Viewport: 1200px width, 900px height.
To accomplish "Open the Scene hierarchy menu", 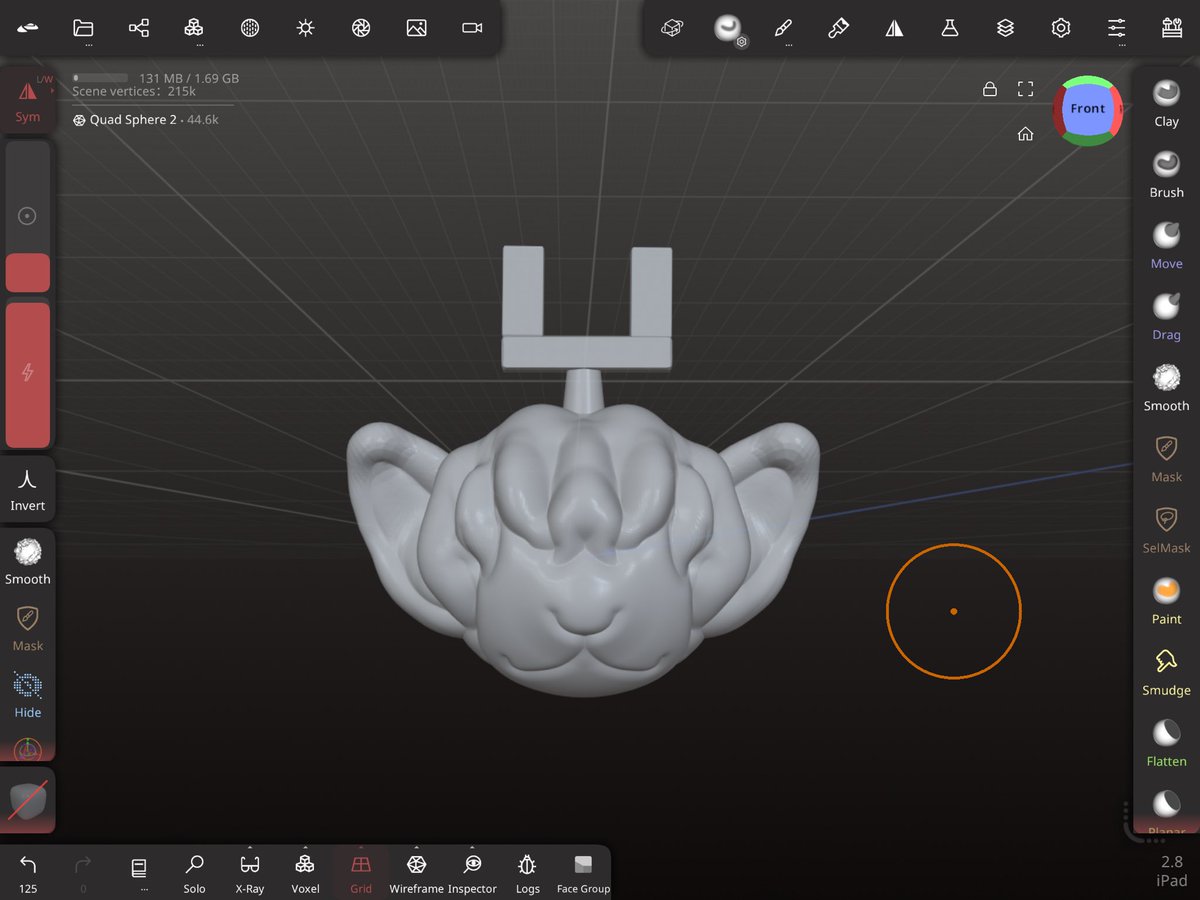I will coord(139,28).
